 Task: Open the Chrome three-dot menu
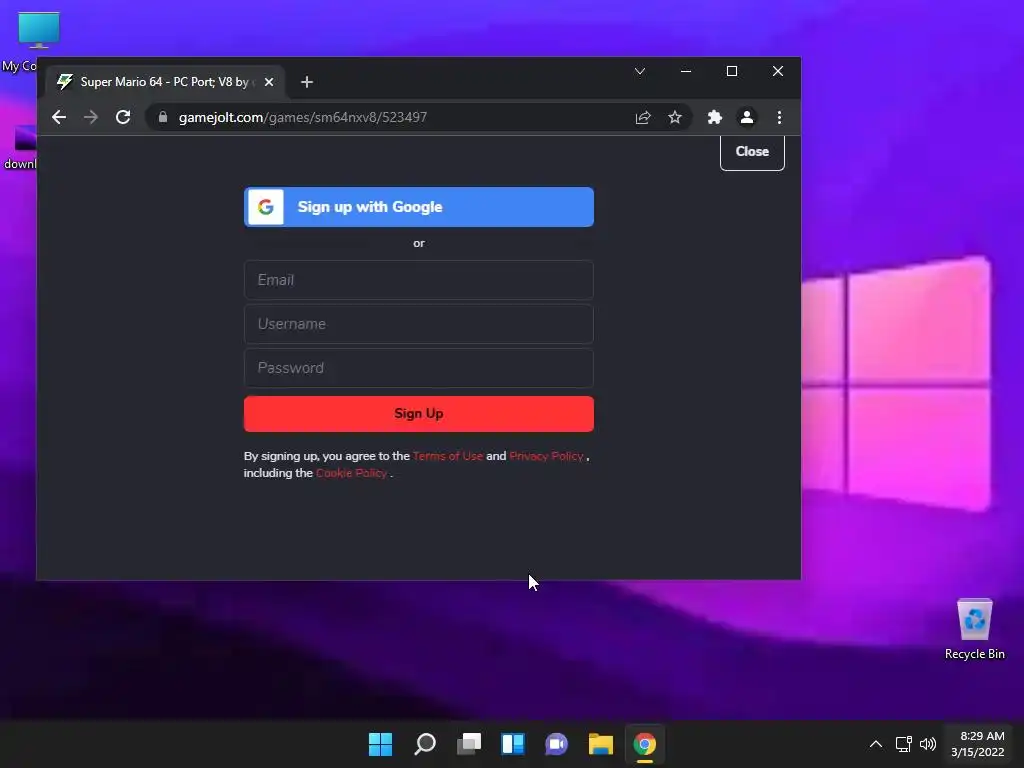779,118
